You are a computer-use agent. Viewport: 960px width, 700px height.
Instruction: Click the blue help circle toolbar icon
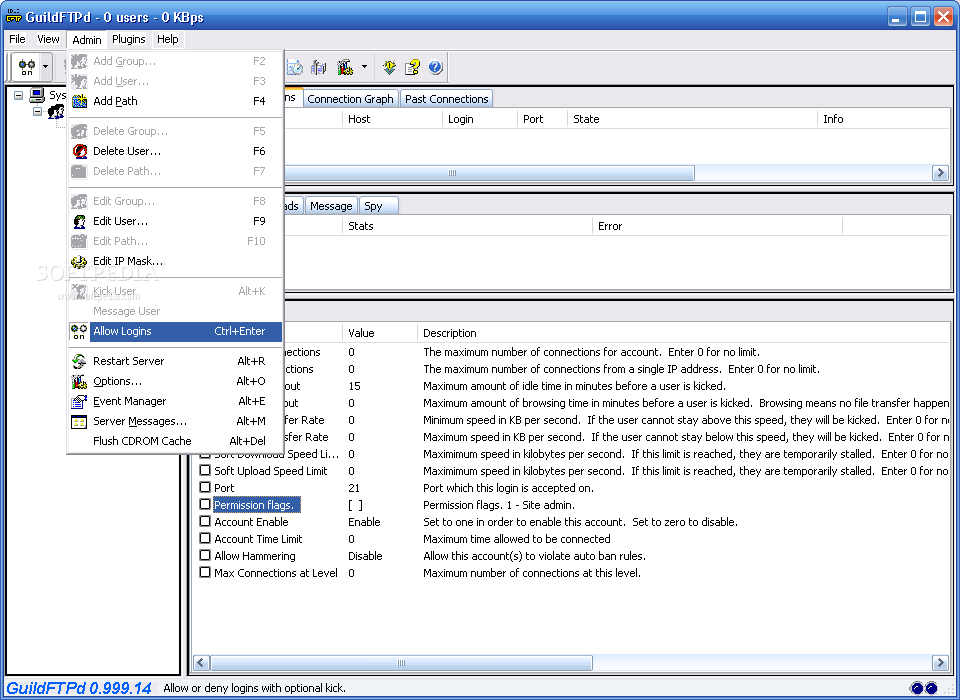coord(435,67)
